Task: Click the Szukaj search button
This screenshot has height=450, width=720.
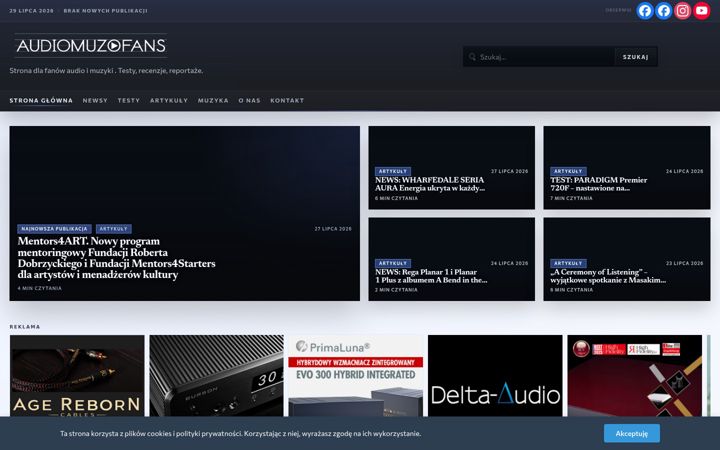Action: tap(636, 57)
